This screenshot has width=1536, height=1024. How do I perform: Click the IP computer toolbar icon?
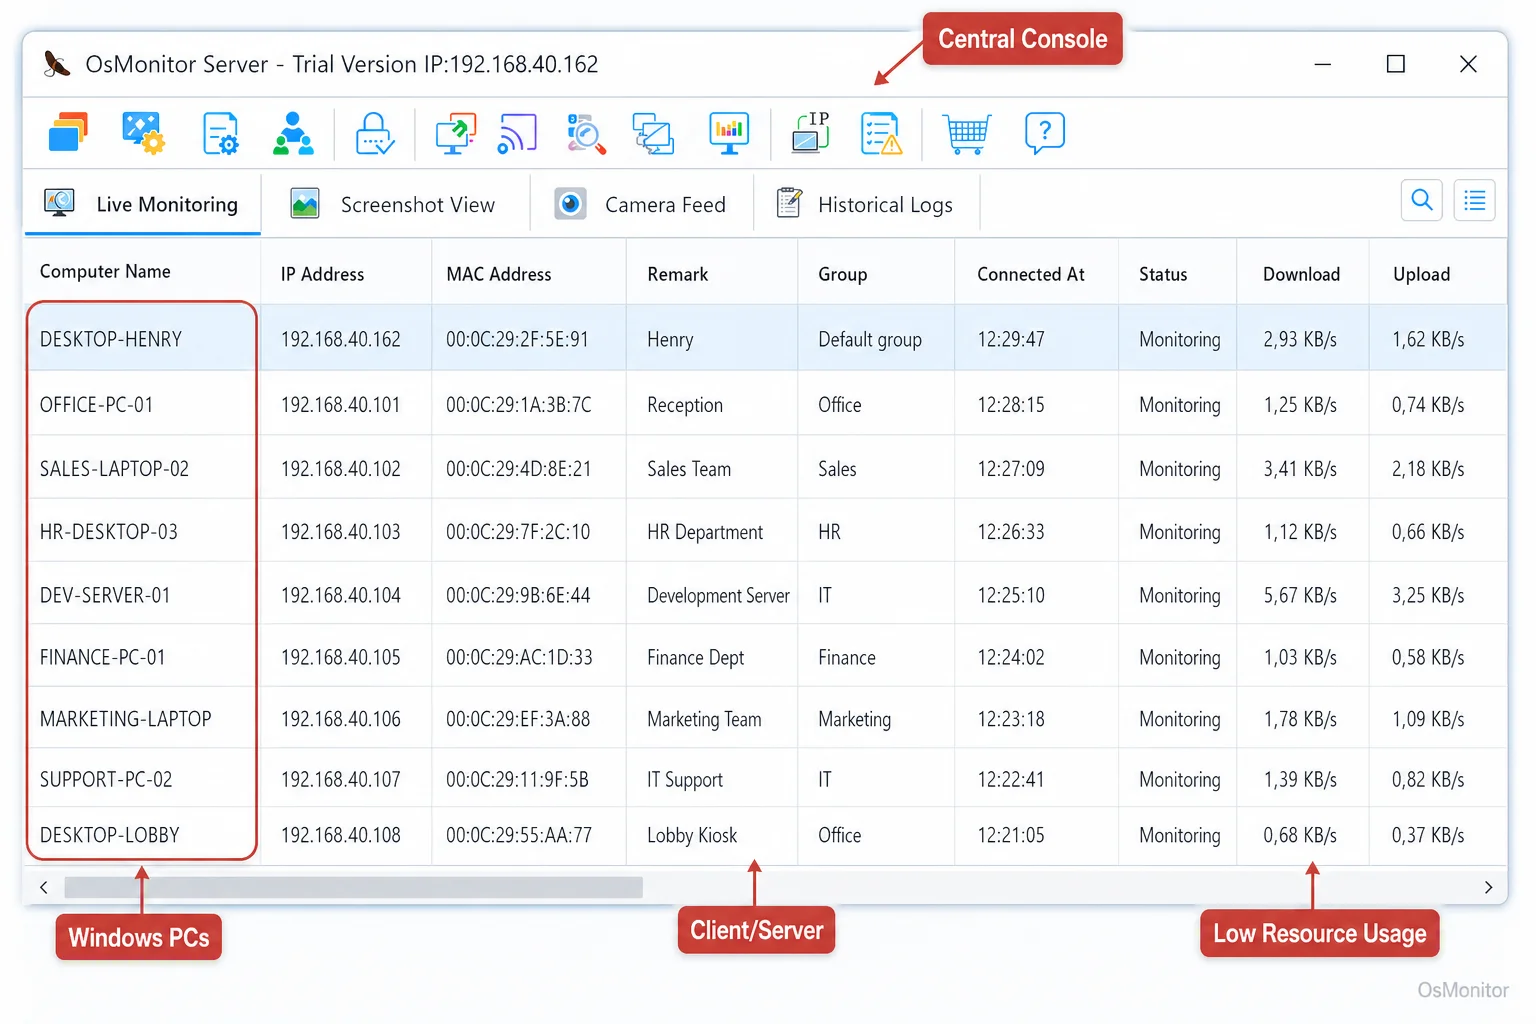(x=811, y=132)
